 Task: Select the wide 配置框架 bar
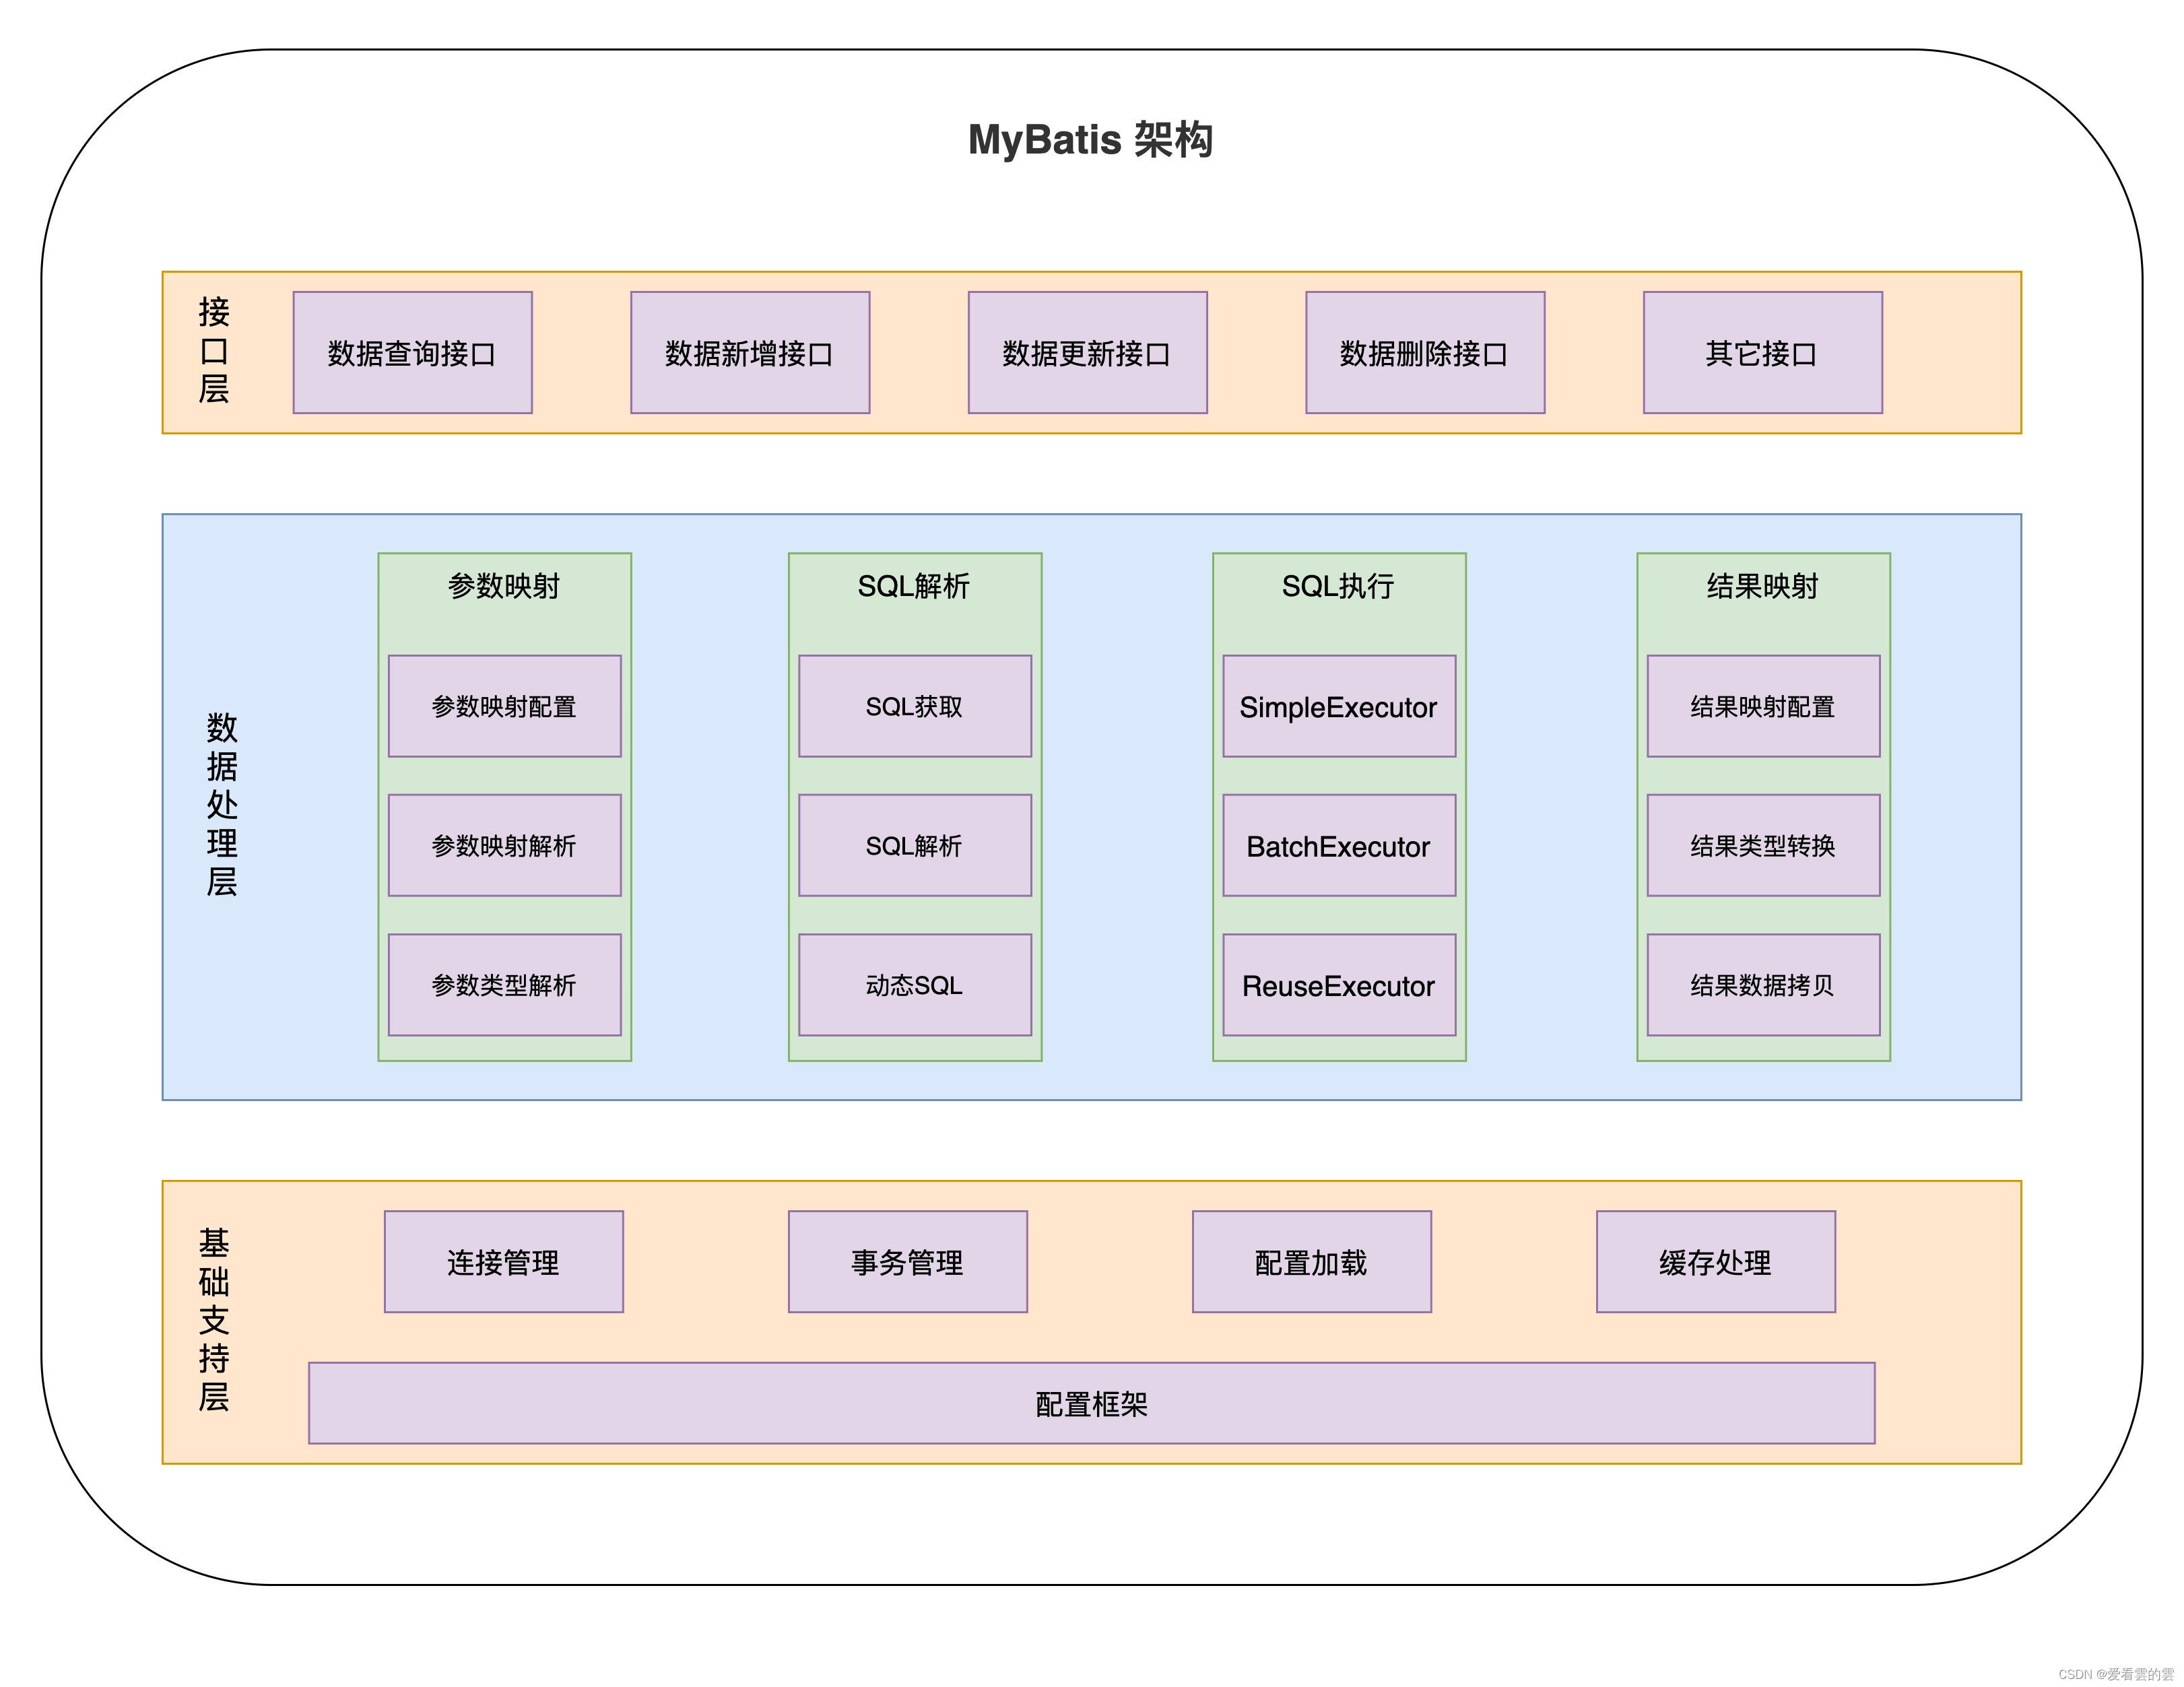point(1091,1403)
